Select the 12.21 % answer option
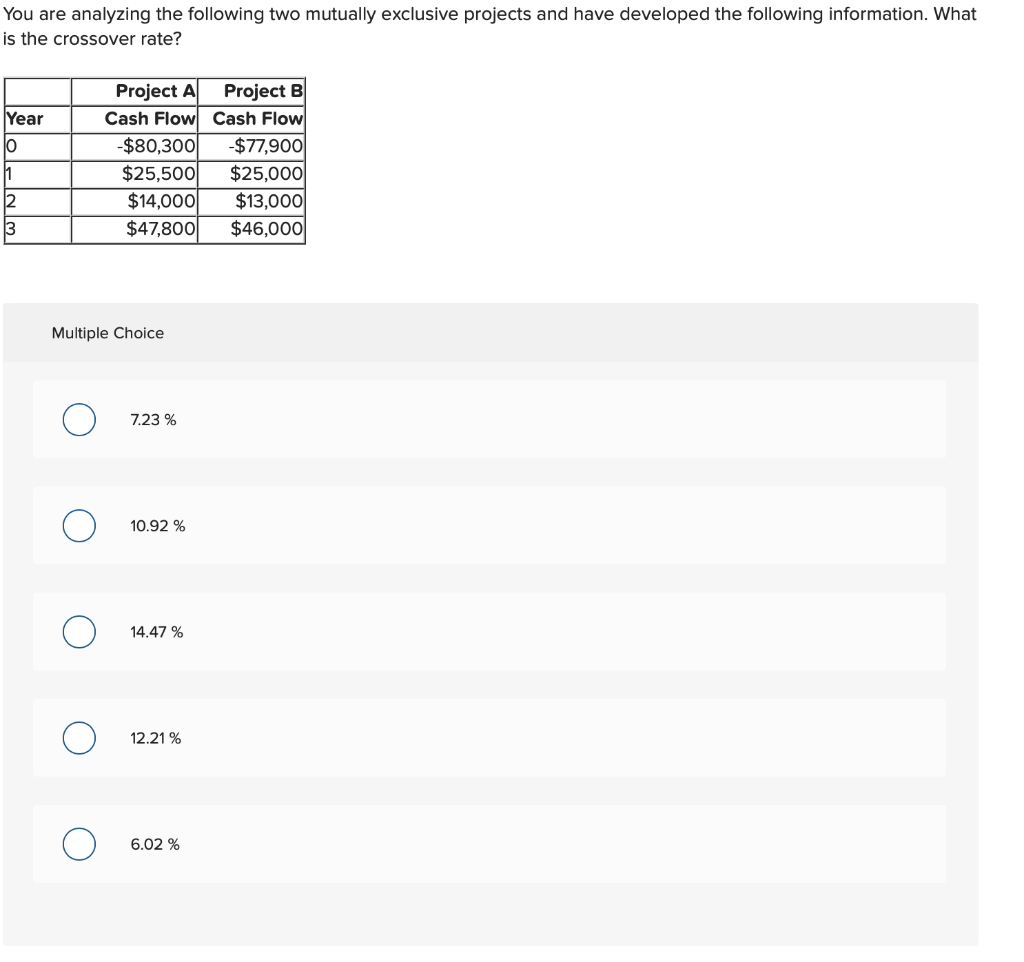 click(79, 738)
